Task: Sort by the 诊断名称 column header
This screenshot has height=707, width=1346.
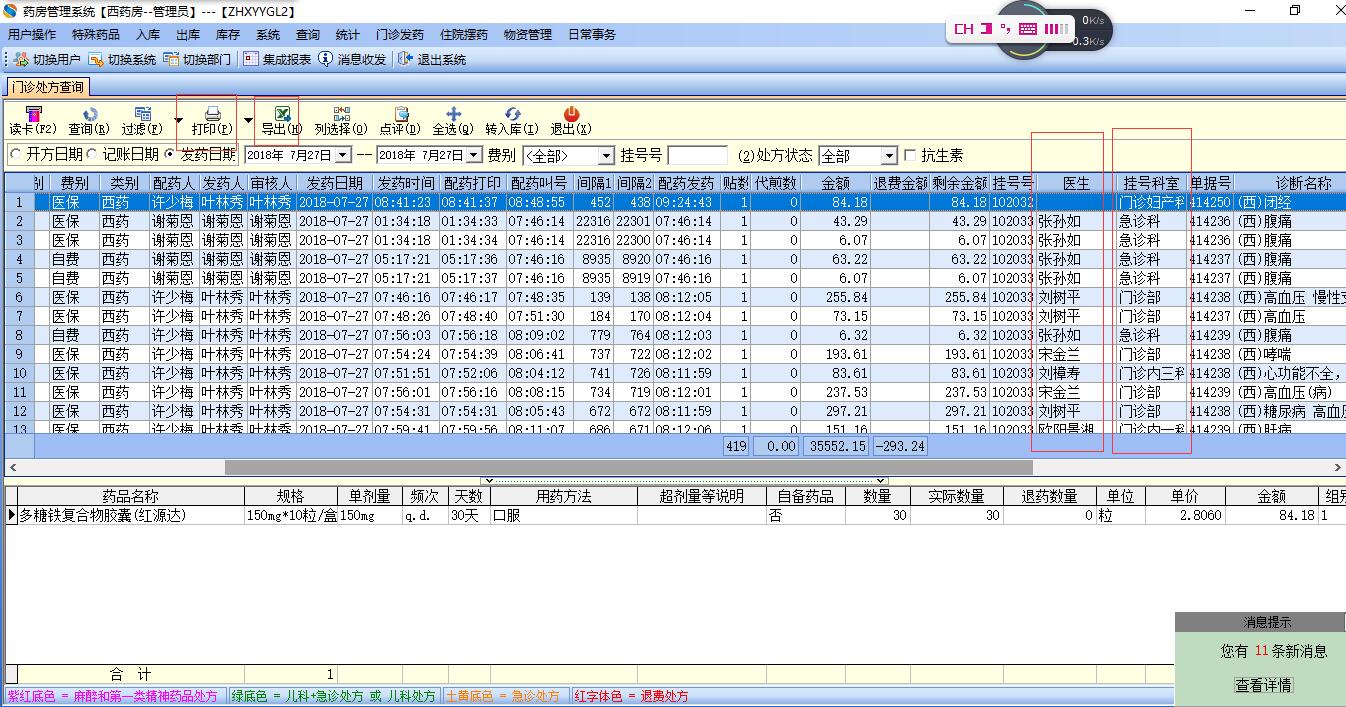Action: 1303,183
